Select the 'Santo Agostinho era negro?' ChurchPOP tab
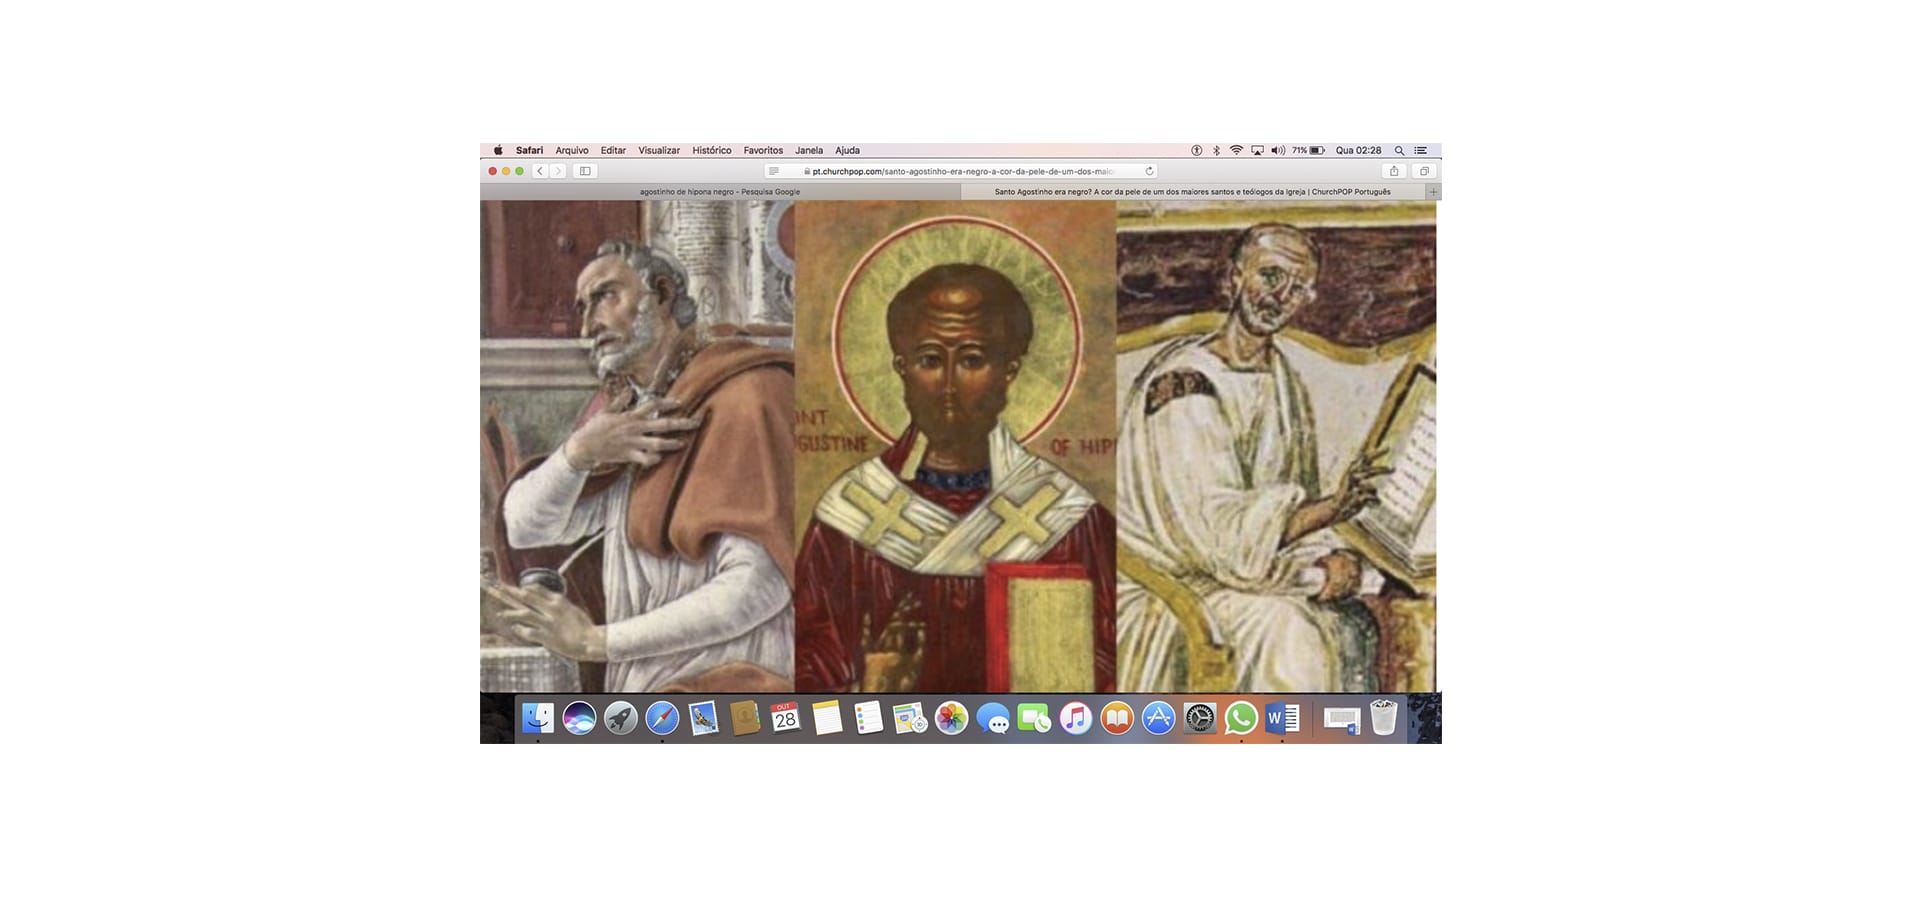 (x=1193, y=192)
